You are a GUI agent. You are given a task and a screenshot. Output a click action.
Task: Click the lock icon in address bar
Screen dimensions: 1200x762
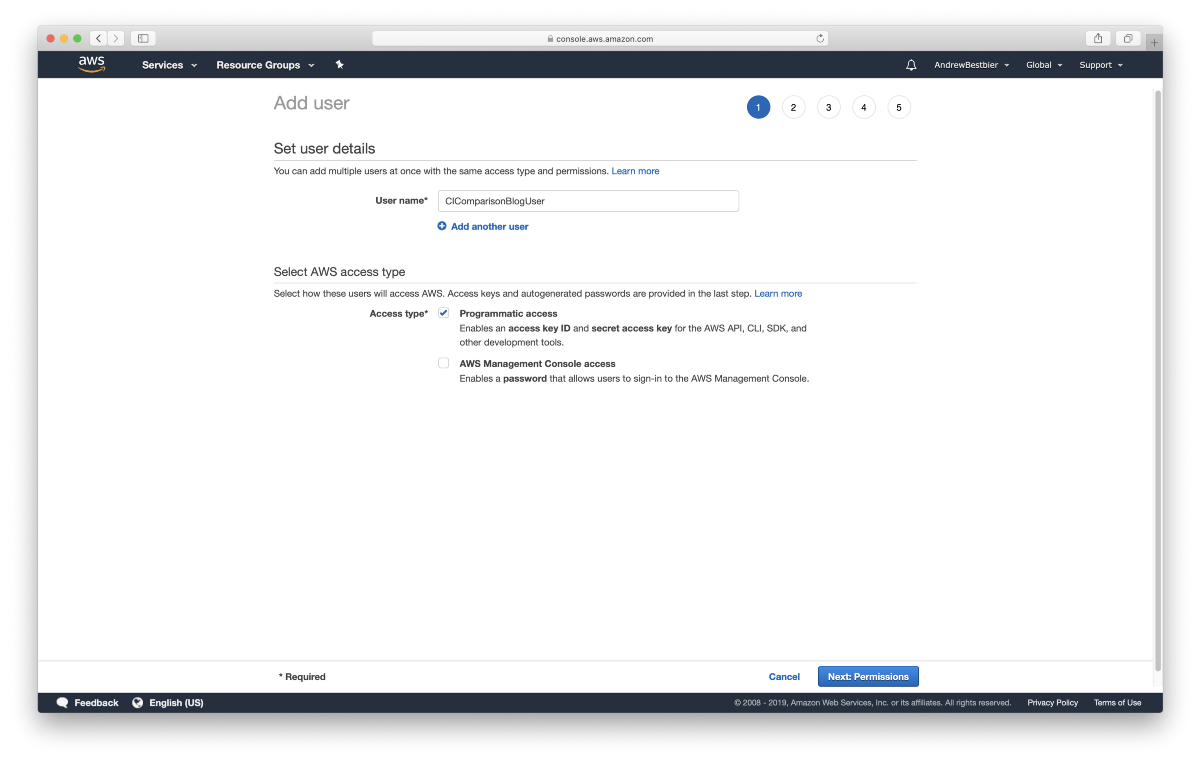[x=550, y=39]
